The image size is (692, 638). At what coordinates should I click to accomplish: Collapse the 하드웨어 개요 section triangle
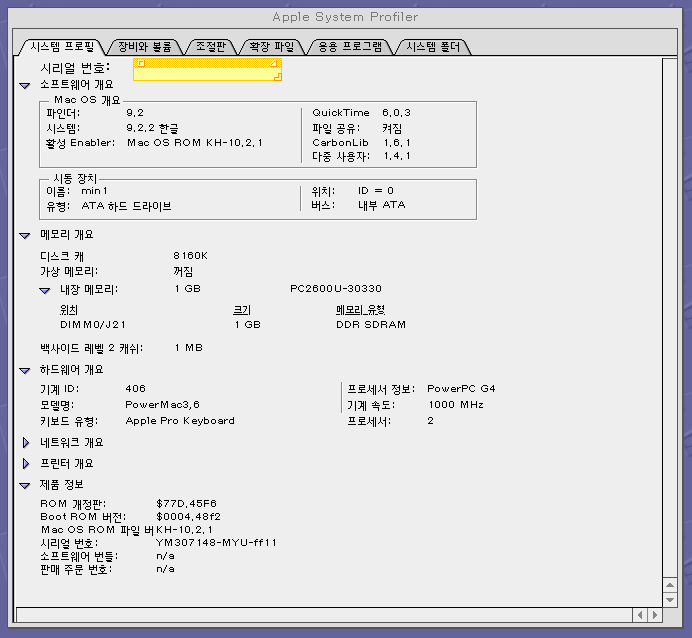click(24, 369)
